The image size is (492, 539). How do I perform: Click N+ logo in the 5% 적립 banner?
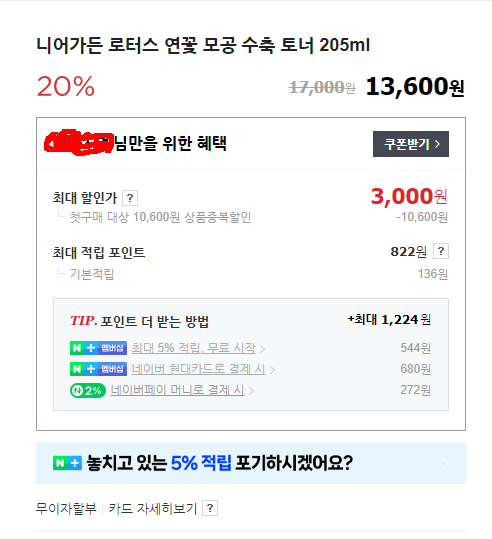[67, 463]
